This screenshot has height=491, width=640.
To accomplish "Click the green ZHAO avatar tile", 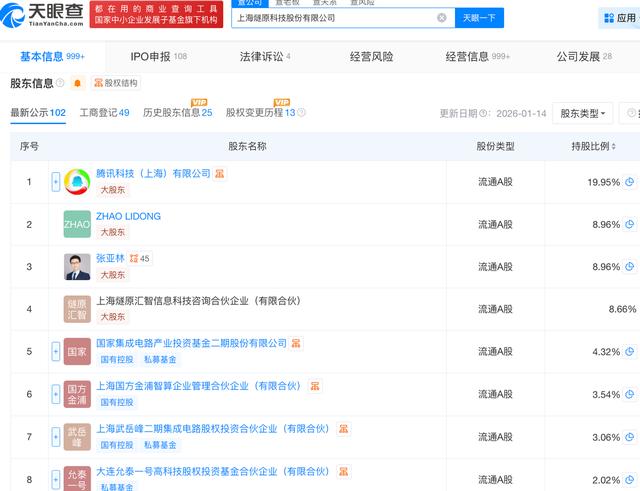I will [x=77, y=225].
